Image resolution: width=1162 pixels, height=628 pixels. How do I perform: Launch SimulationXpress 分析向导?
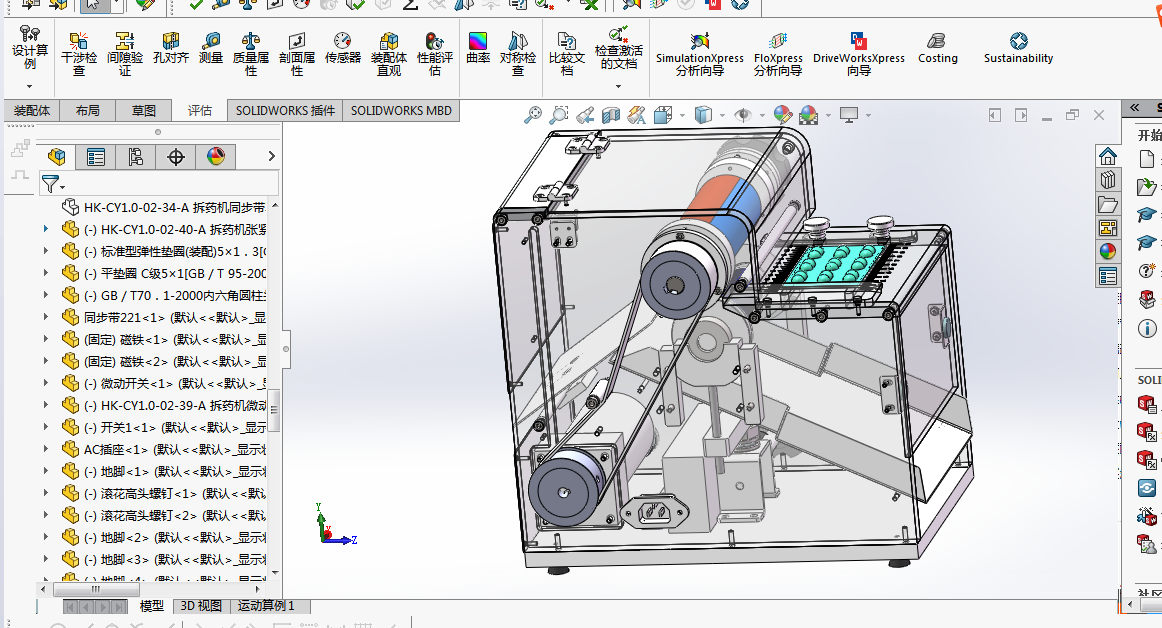pos(700,53)
